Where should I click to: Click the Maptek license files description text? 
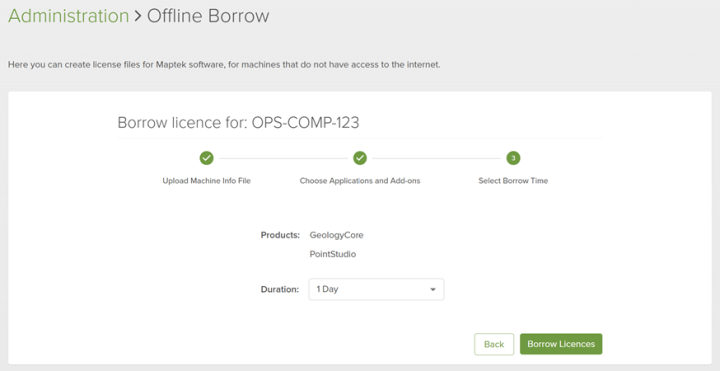pos(224,65)
